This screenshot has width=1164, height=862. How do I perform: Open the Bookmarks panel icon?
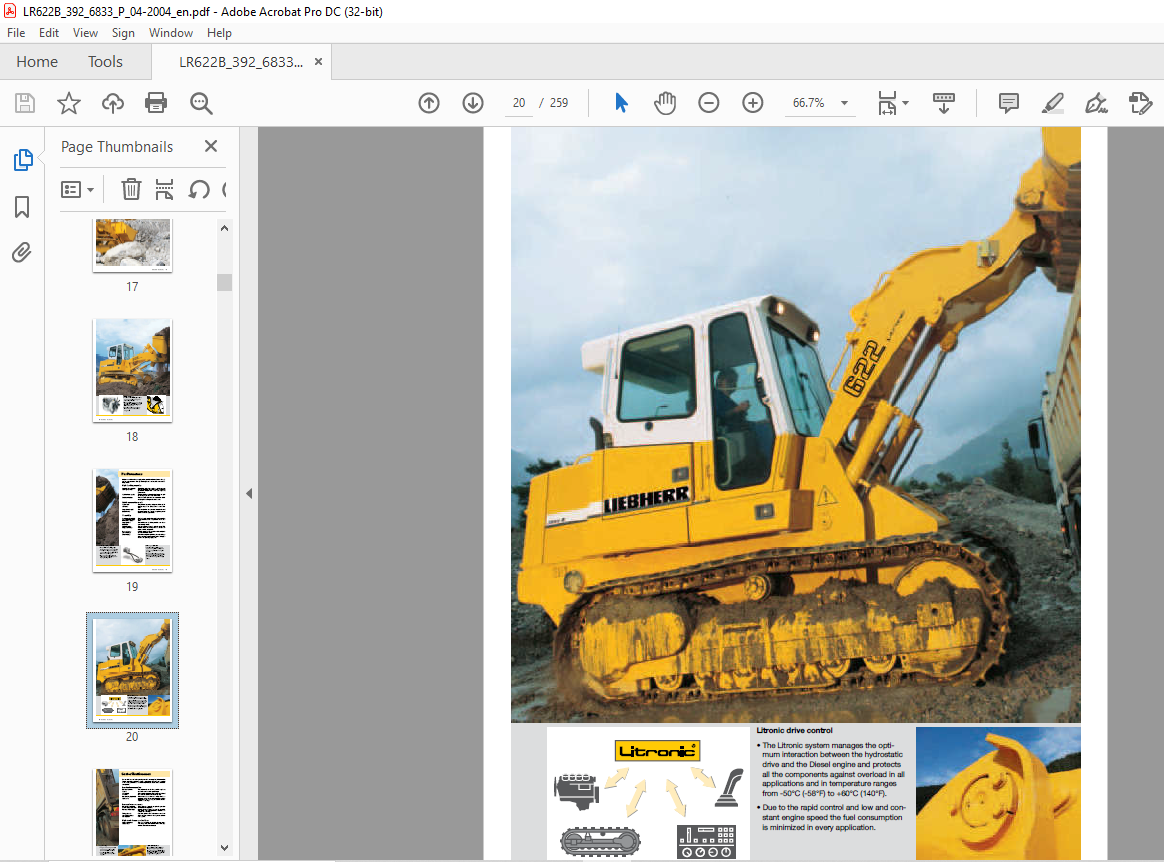[x=22, y=207]
